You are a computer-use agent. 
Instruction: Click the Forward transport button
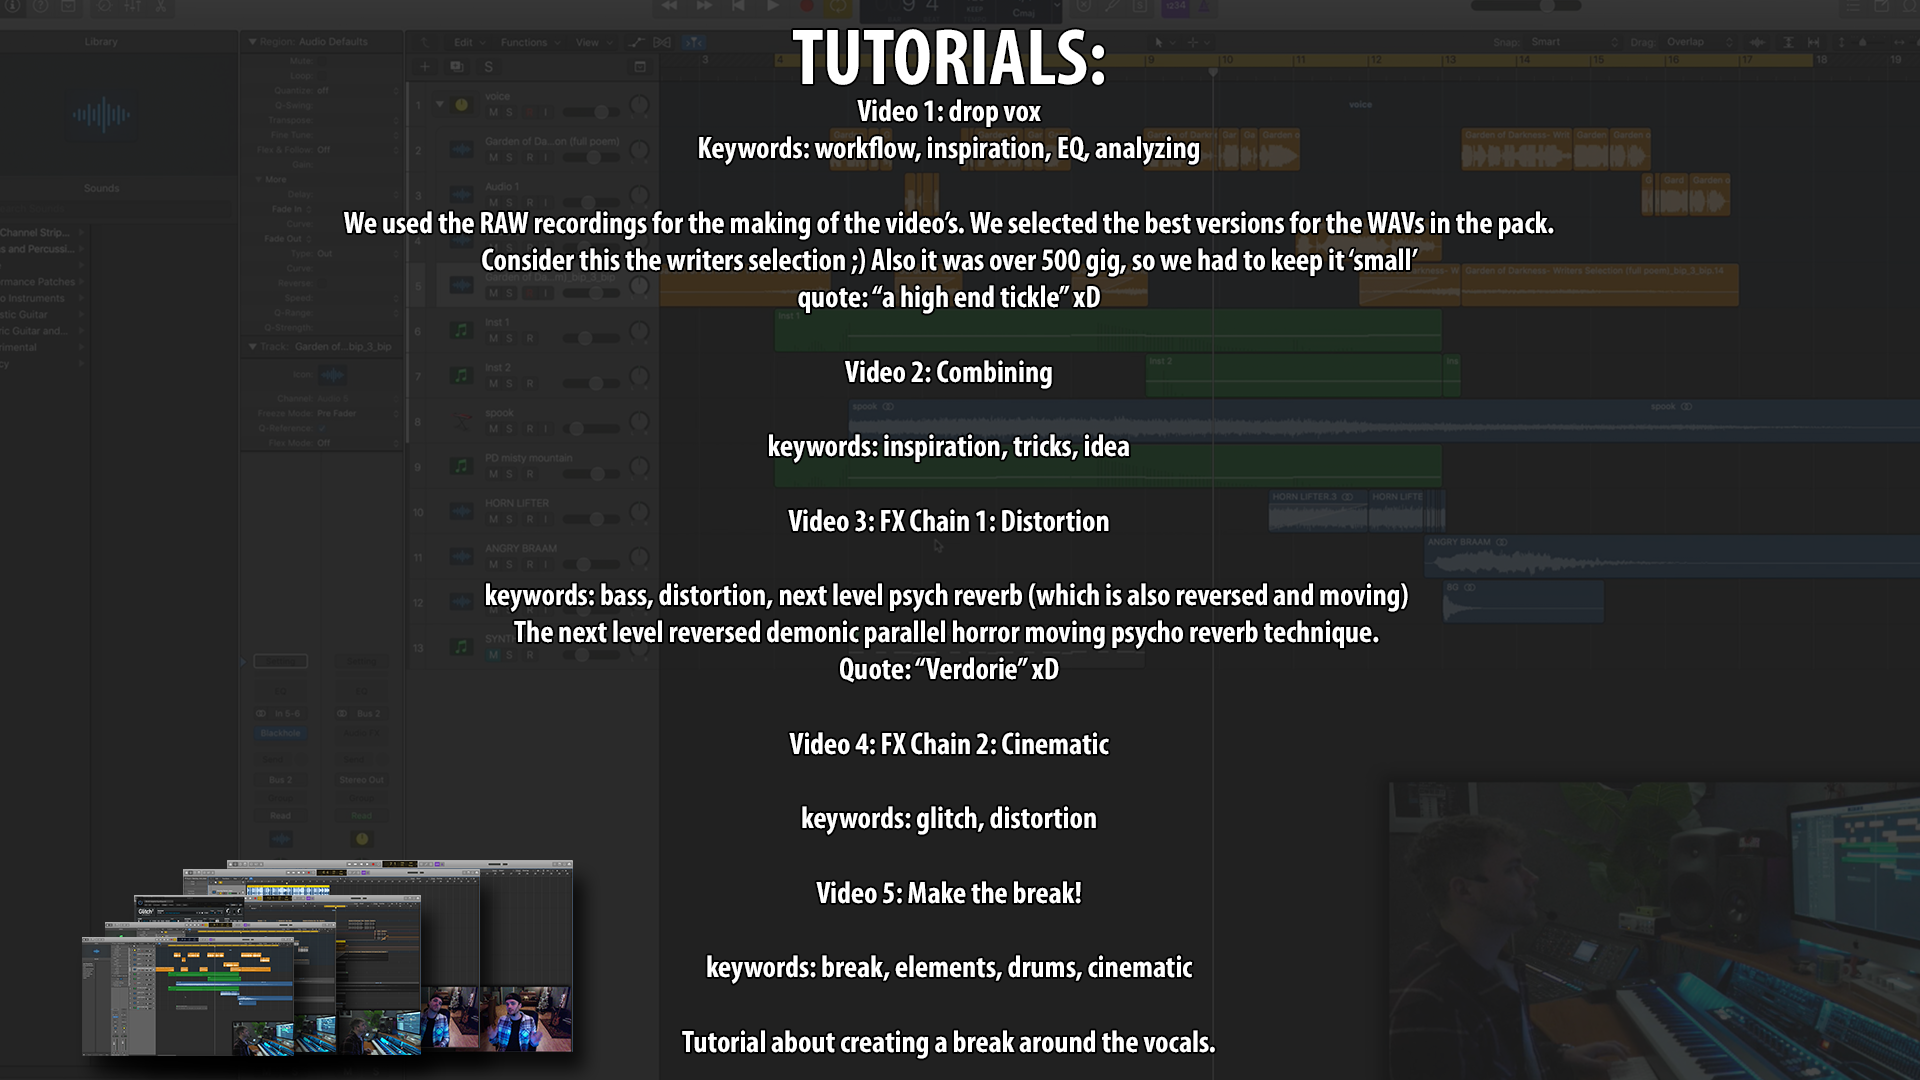(x=704, y=6)
